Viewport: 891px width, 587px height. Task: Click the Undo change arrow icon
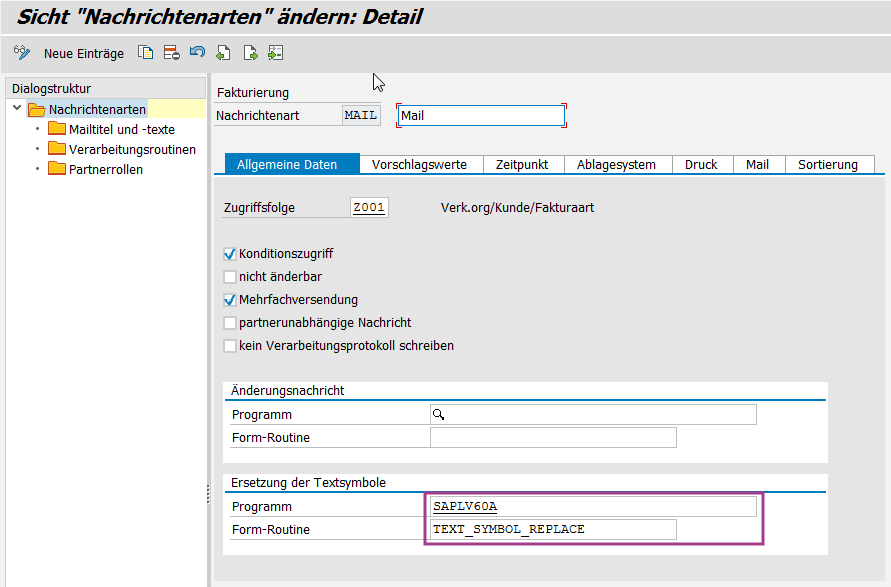click(197, 53)
